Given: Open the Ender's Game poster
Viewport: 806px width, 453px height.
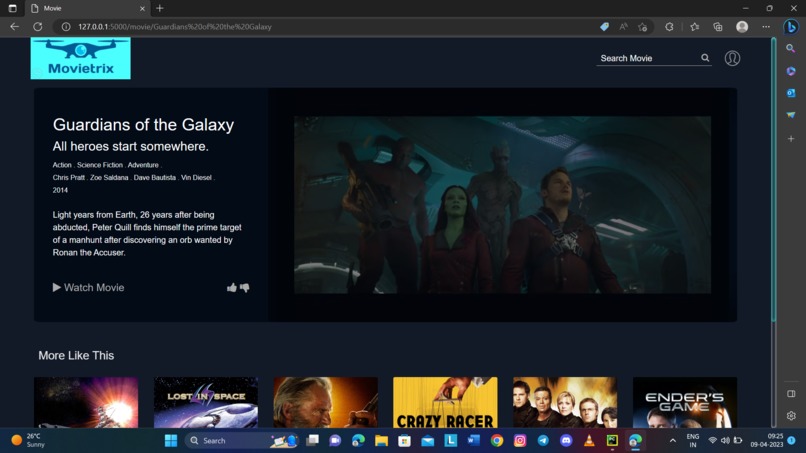Looking at the screenshot, I should pos(685,402).
